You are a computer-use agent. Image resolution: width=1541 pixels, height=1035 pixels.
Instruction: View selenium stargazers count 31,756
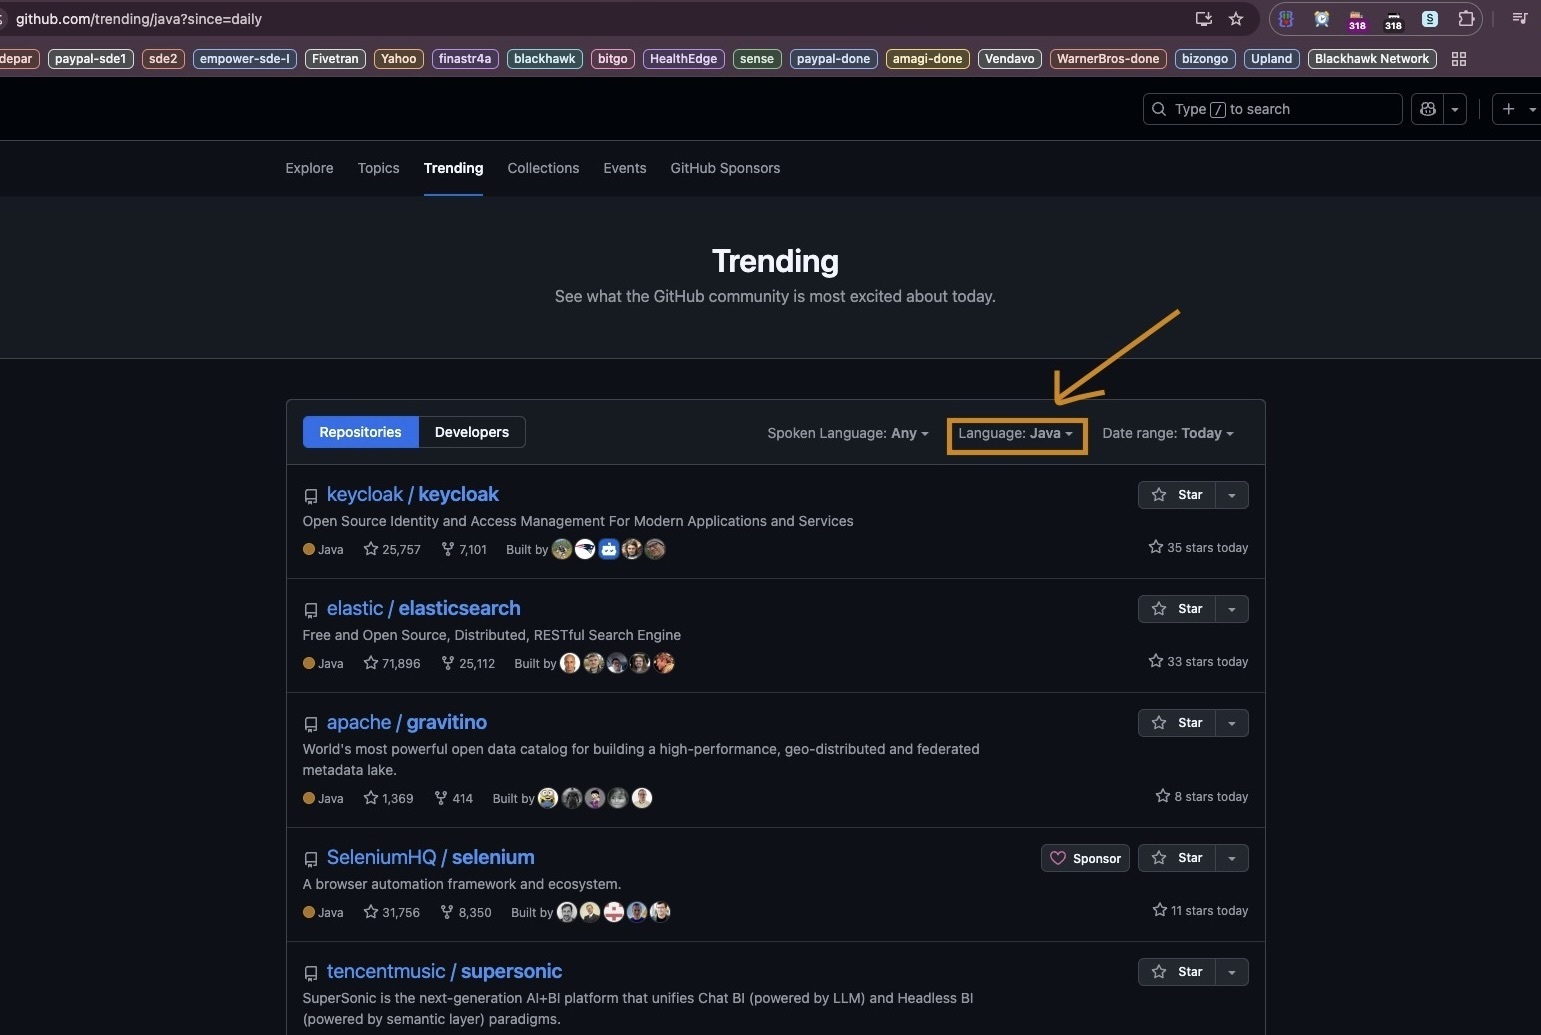point(392,912)
